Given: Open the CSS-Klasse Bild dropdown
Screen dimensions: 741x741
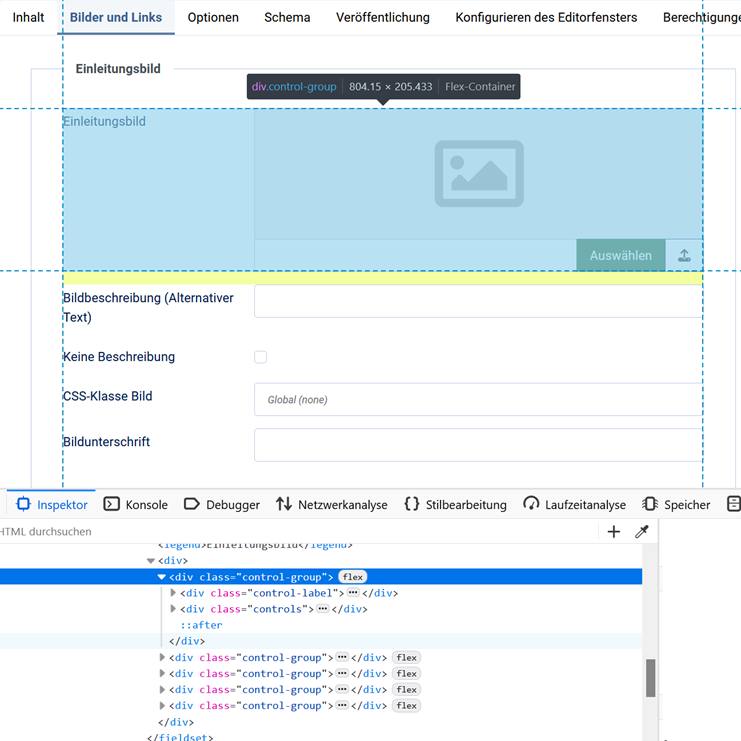Looking at the screenshot, I should coord(478,400).
